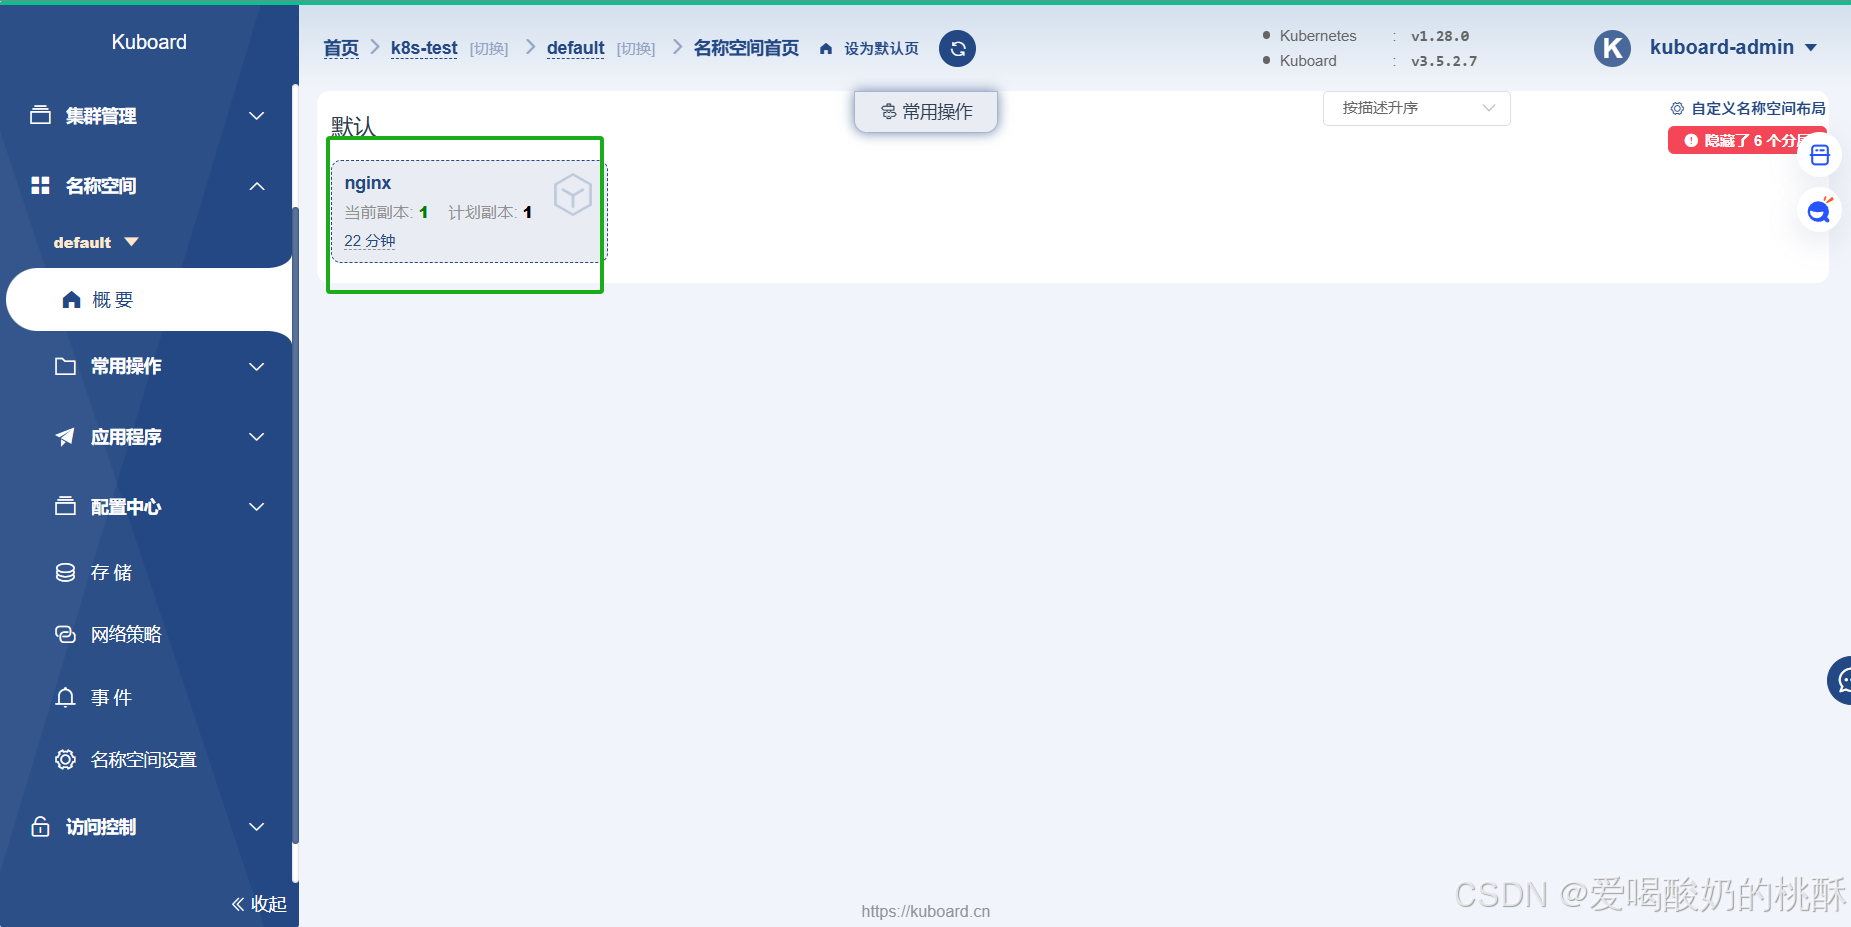Click the 配置中心 icon
The image size is (1851, 927).
click(x=65, y=506)
